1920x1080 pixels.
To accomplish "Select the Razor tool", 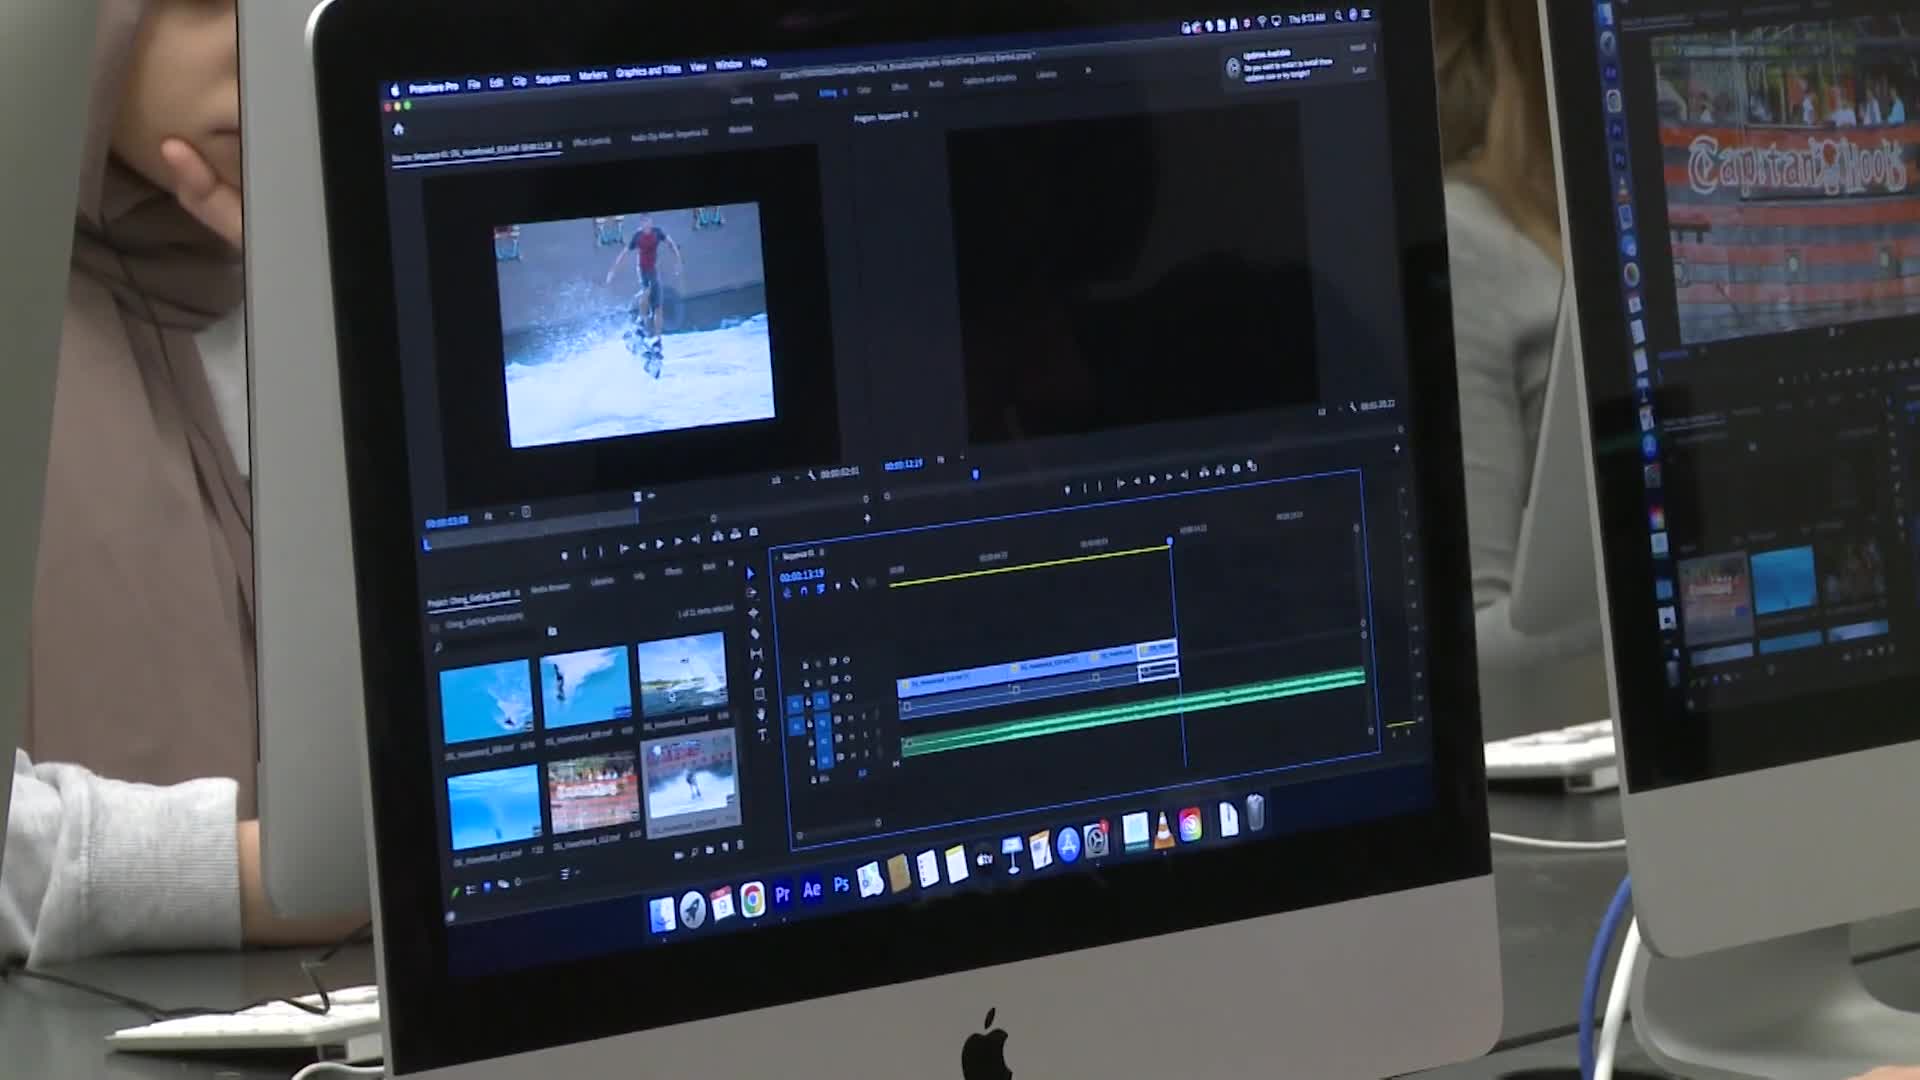I will point(755,633).
